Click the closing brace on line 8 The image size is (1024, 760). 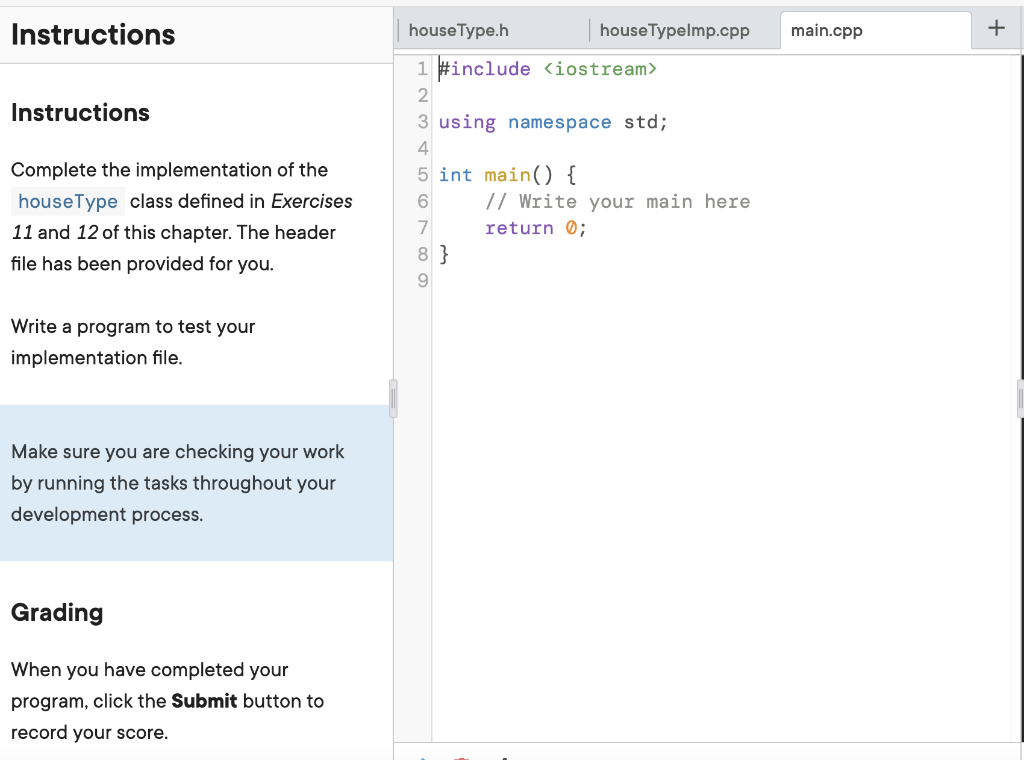443,254
